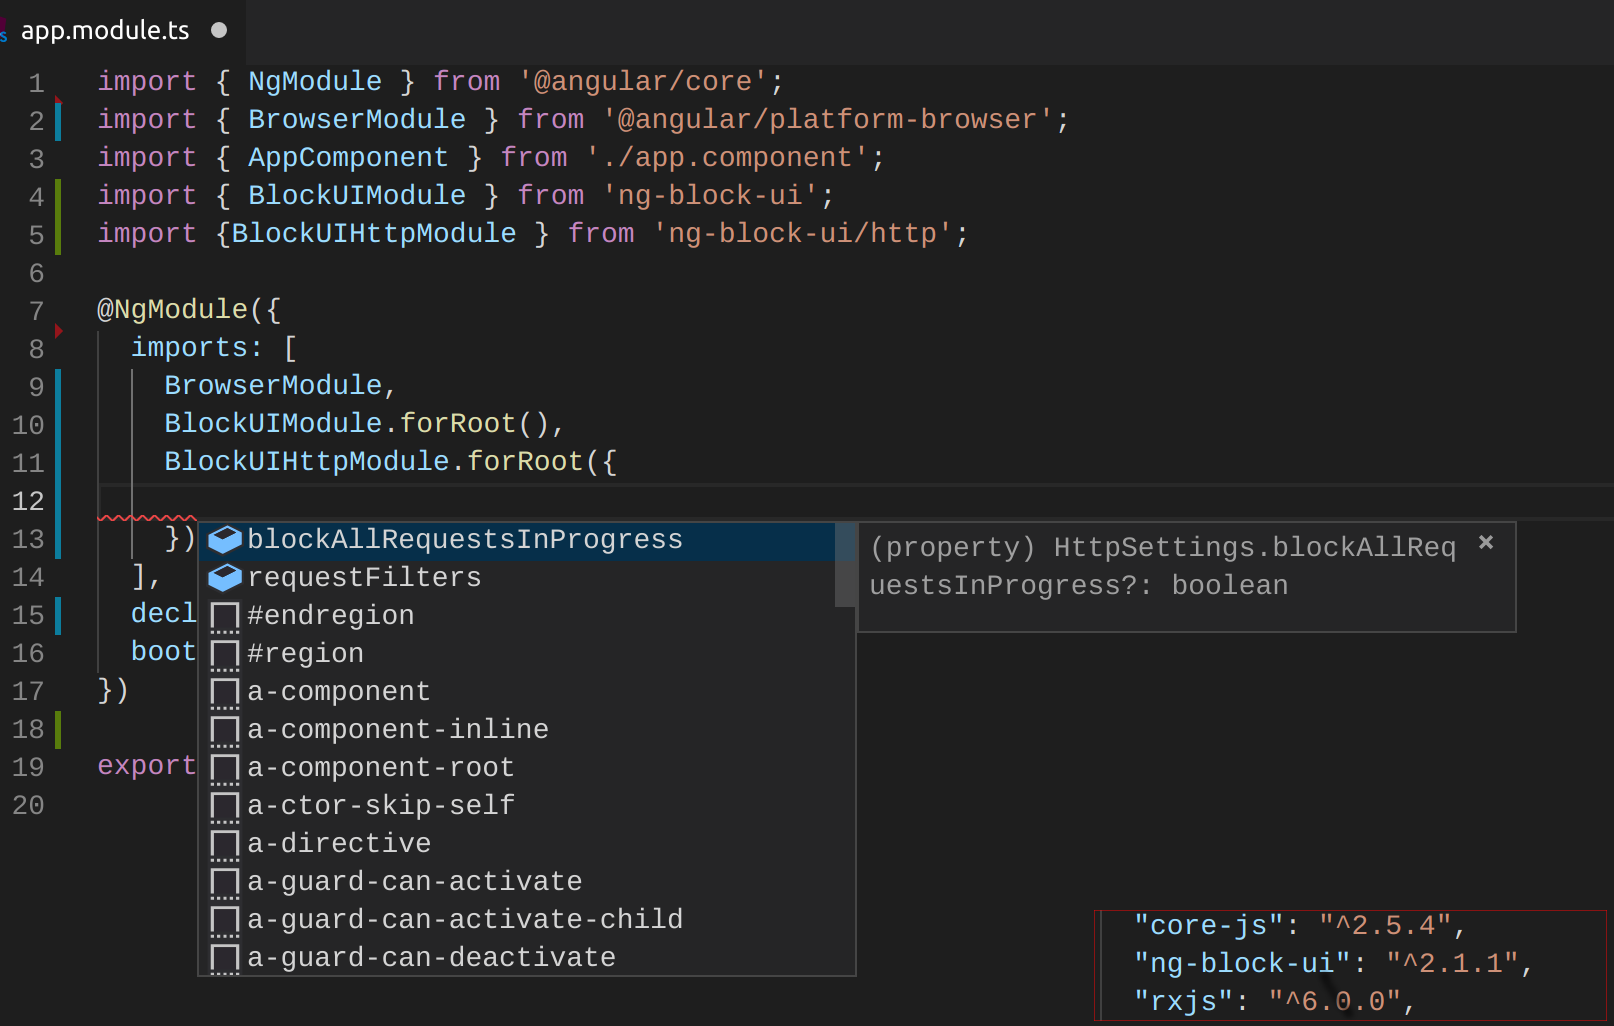Click the snippet icon beside a-component-inline
Screen dimensions: 1614x1026
pyautogui.click(x=224, y=729)
